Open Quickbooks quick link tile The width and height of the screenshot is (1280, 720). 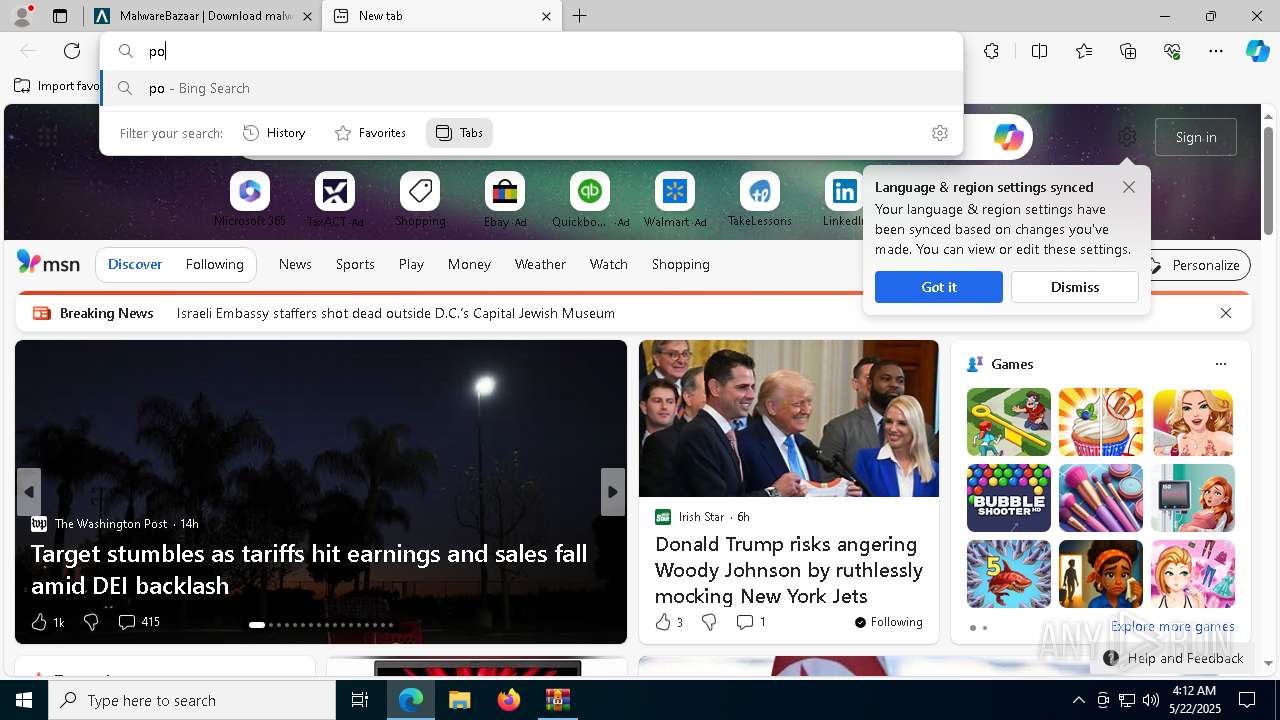pyautogui.click(x=590, y=199)
